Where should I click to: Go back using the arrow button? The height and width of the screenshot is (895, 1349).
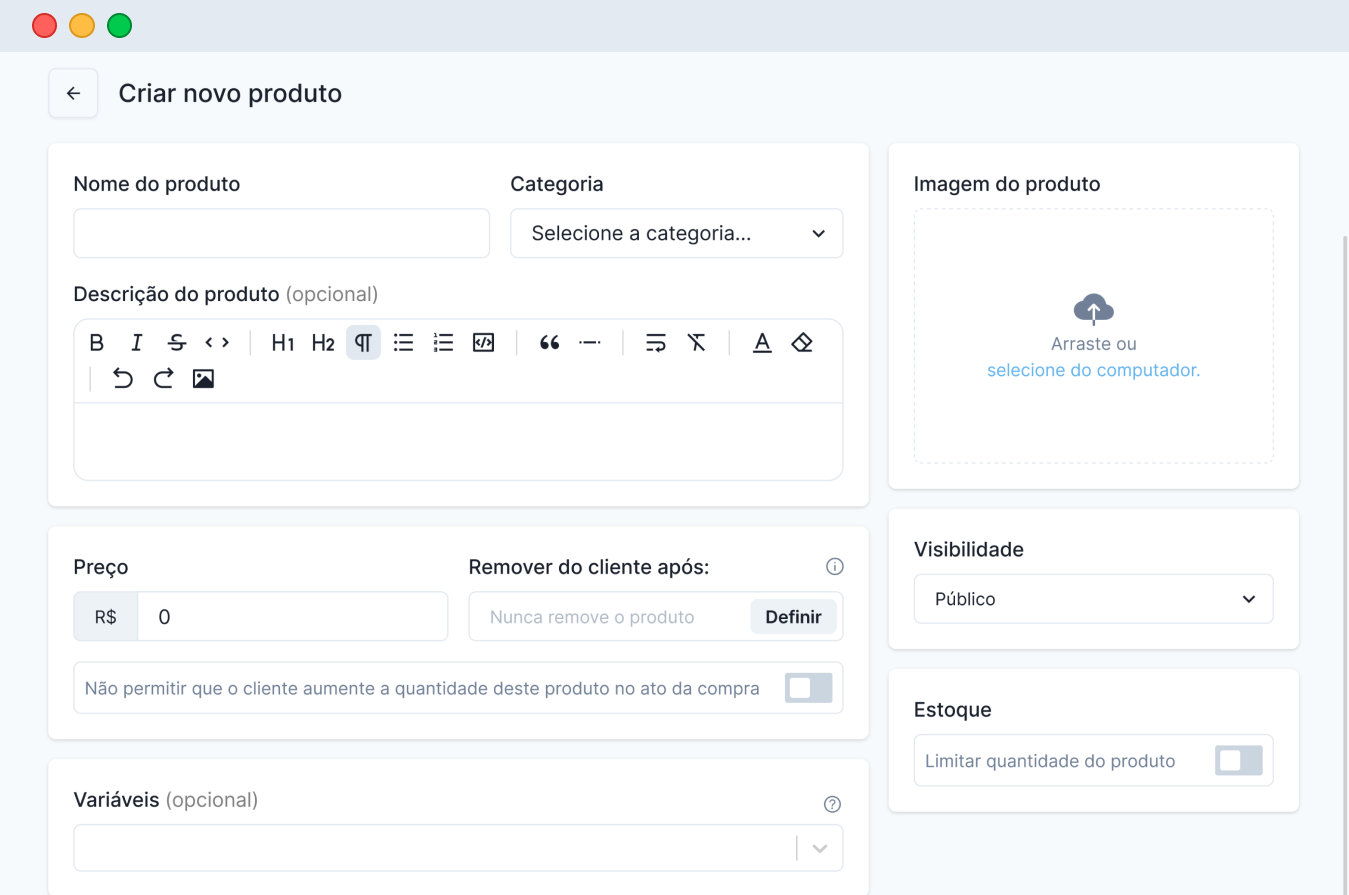point(73,93)
